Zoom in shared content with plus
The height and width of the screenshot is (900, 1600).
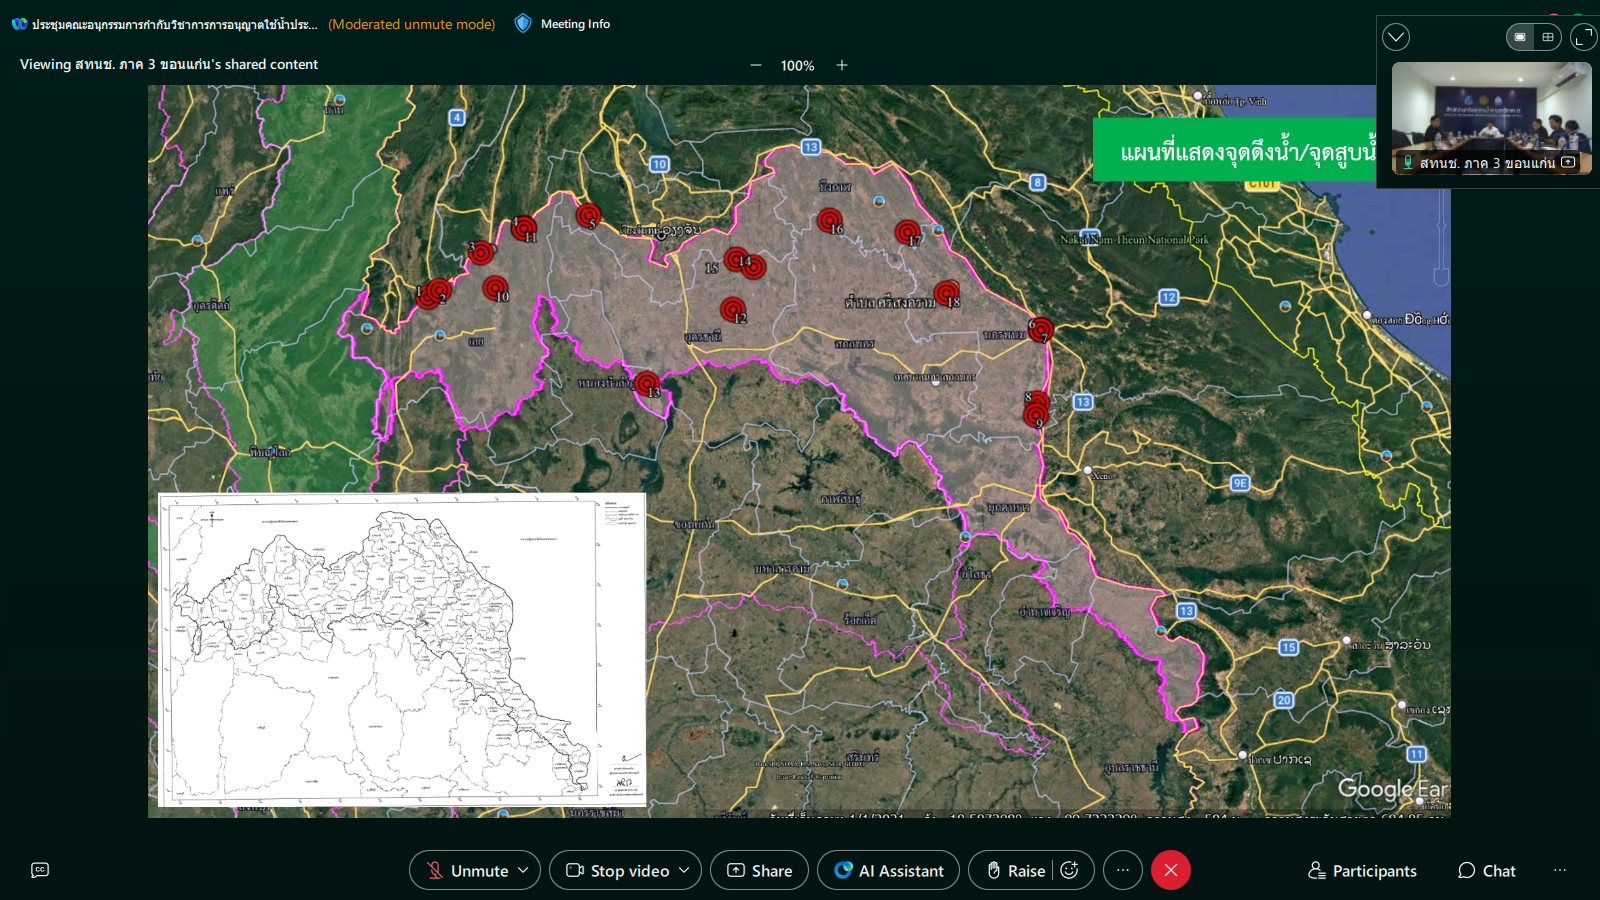[x=842, y=65]
